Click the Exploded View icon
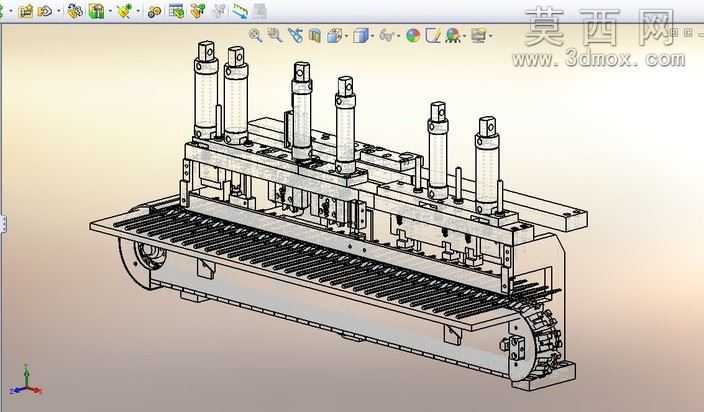 tap(198, 11)
